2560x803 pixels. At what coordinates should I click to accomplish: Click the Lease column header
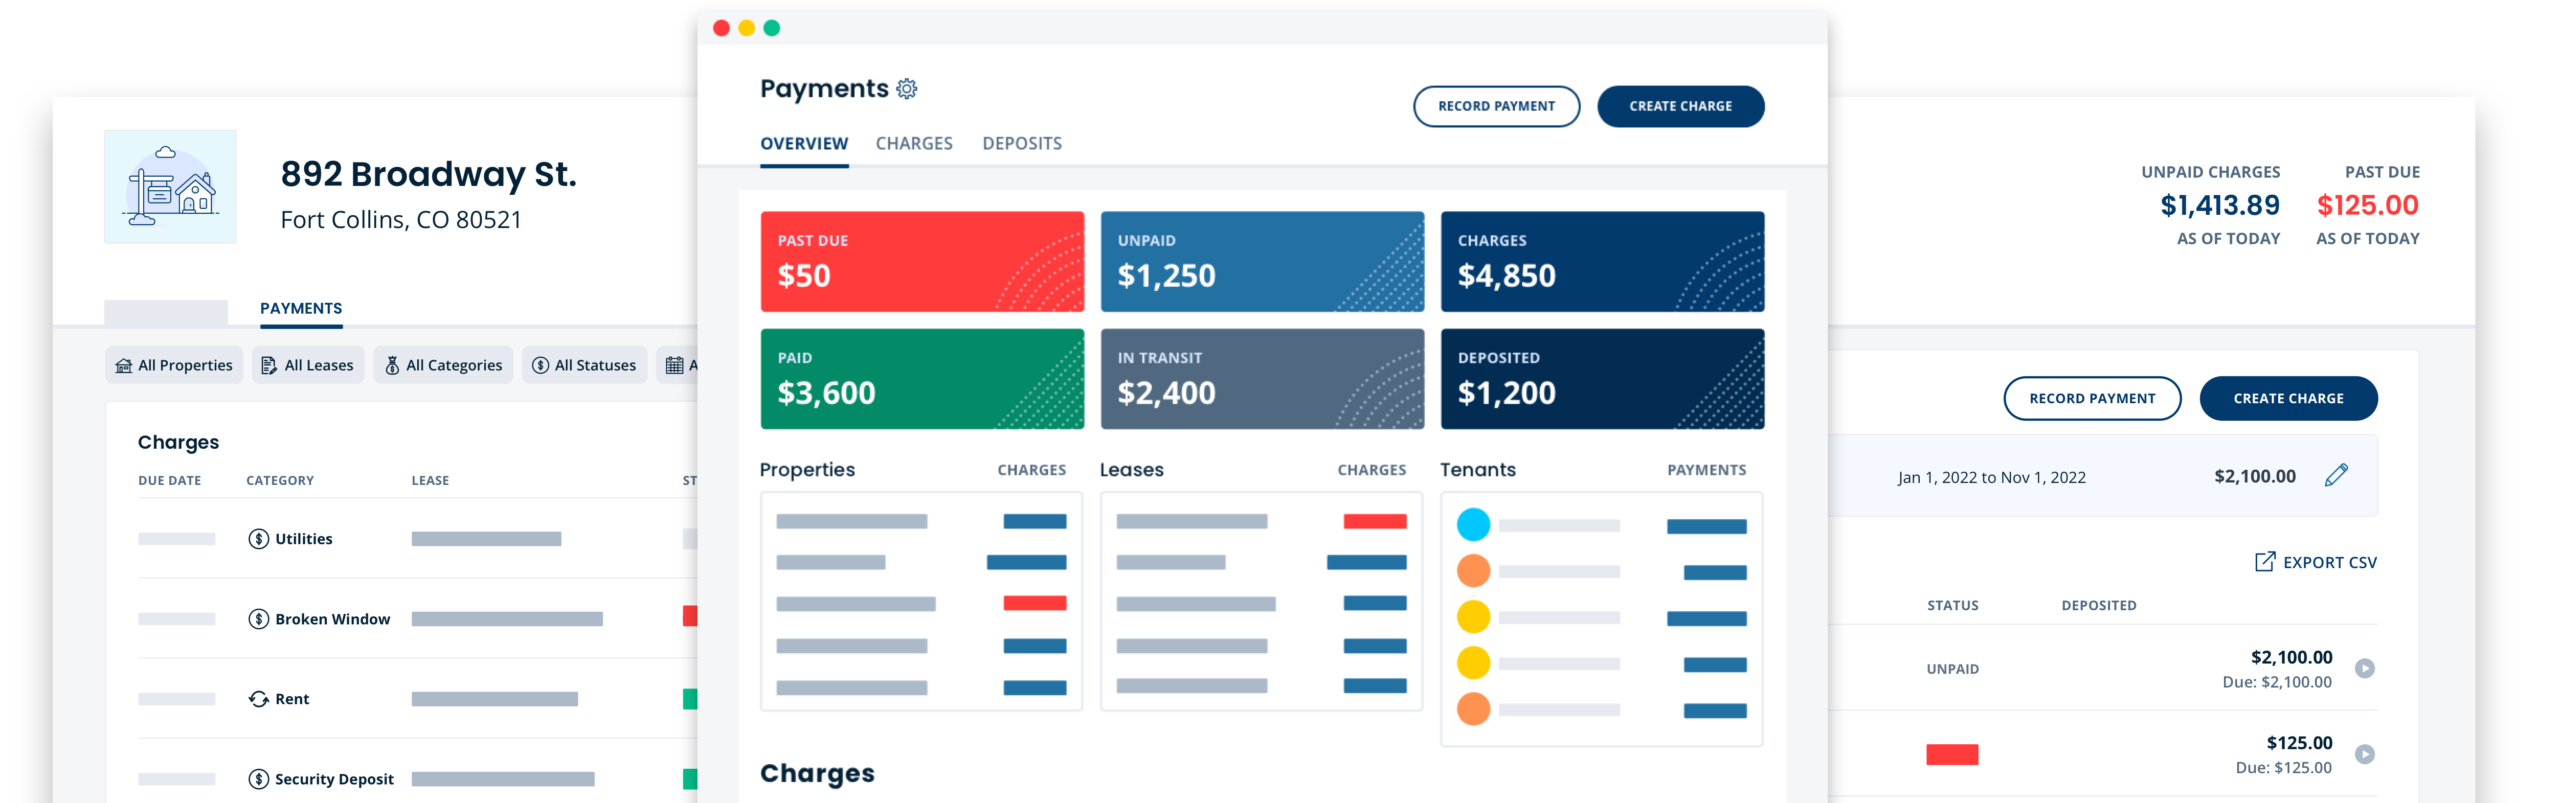[x=430, y=480]
